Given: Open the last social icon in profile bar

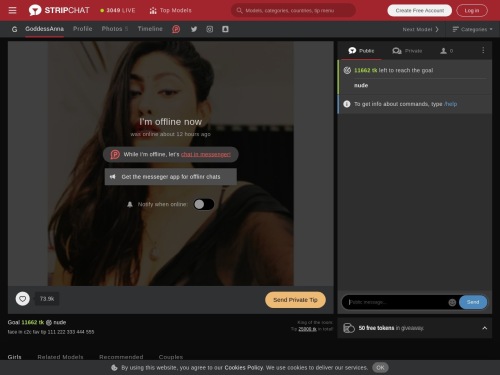Looking at the screenshot, I should 225,29.
